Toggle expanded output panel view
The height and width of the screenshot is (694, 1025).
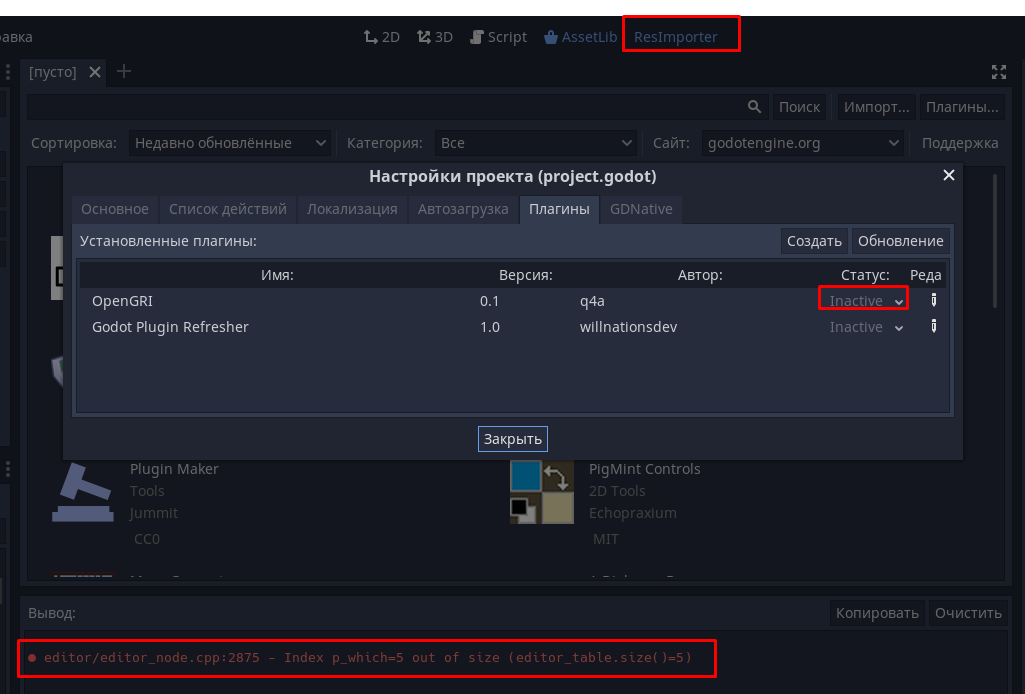[997, 71]
